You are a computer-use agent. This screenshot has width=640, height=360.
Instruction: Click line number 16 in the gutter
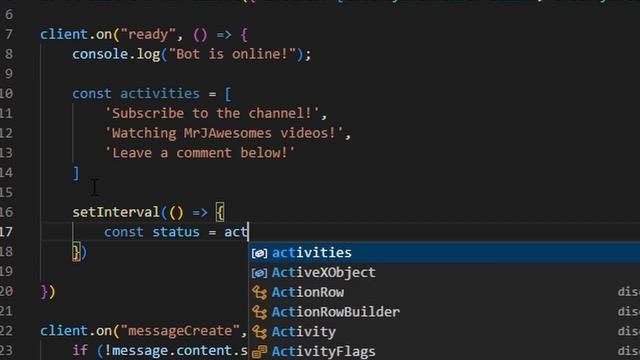tap(7, 212)
